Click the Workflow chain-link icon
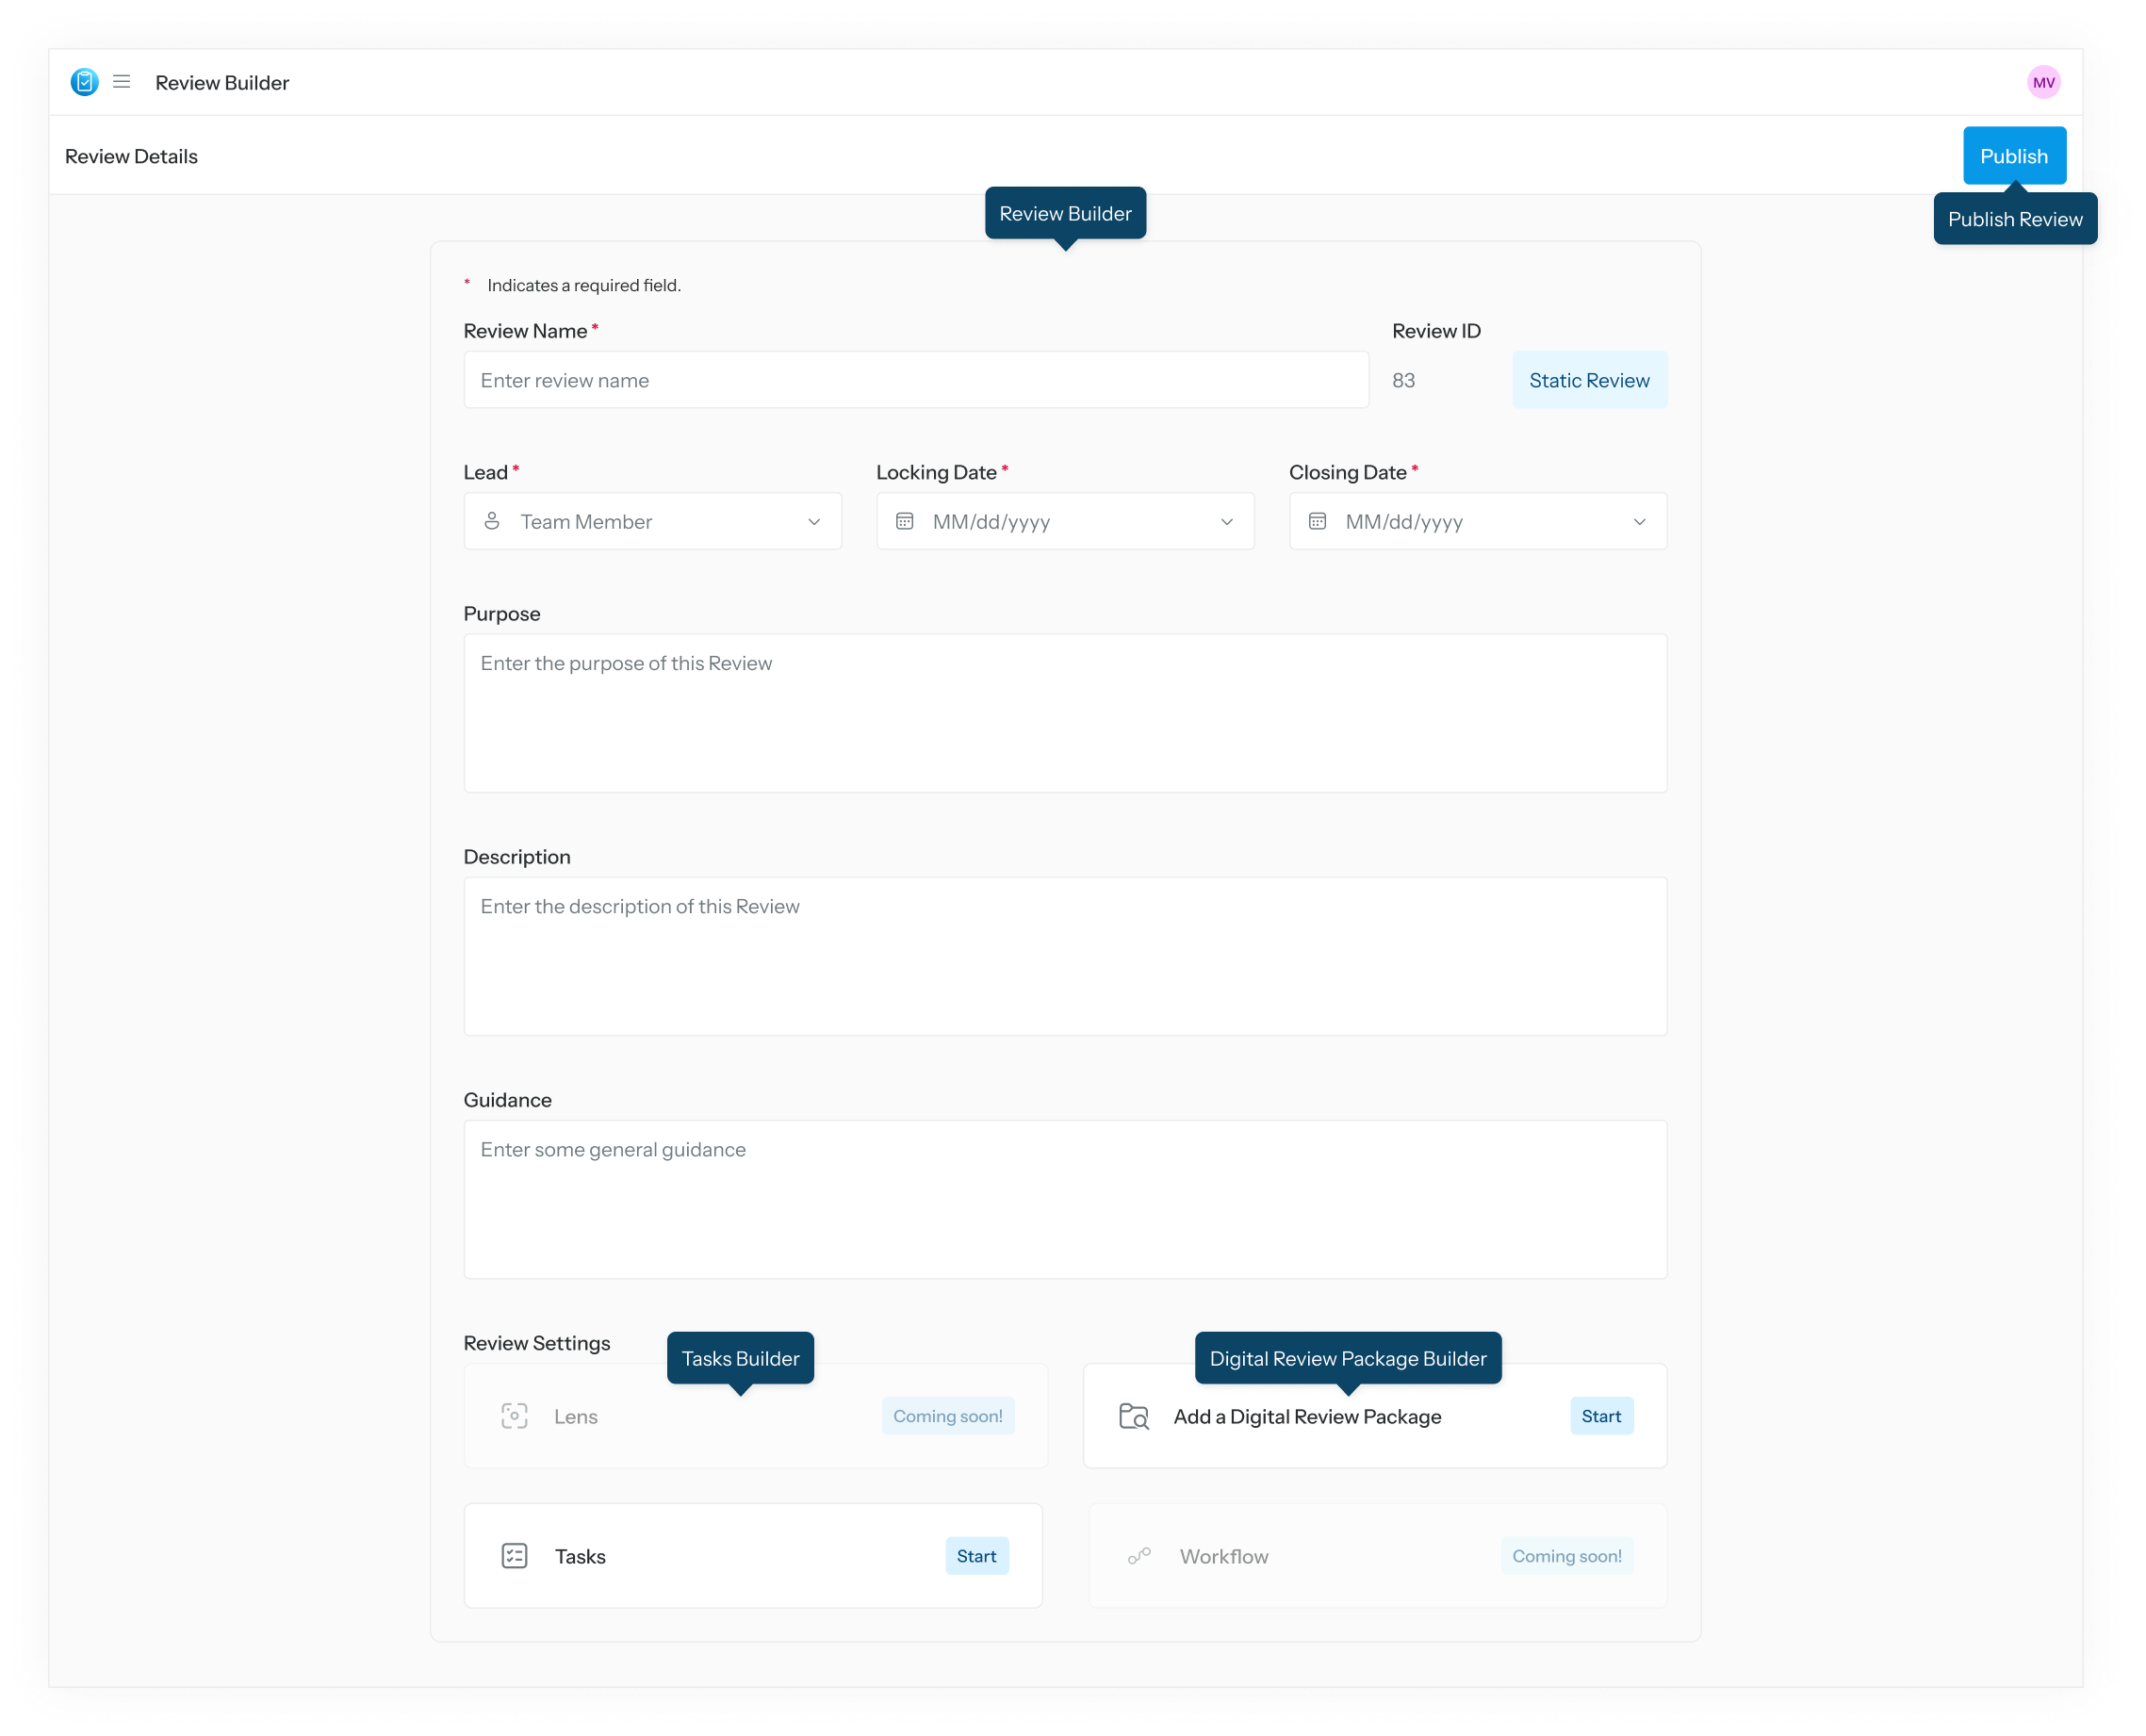This screenshot has width=2146, height=1736. pos(1139,1555)
